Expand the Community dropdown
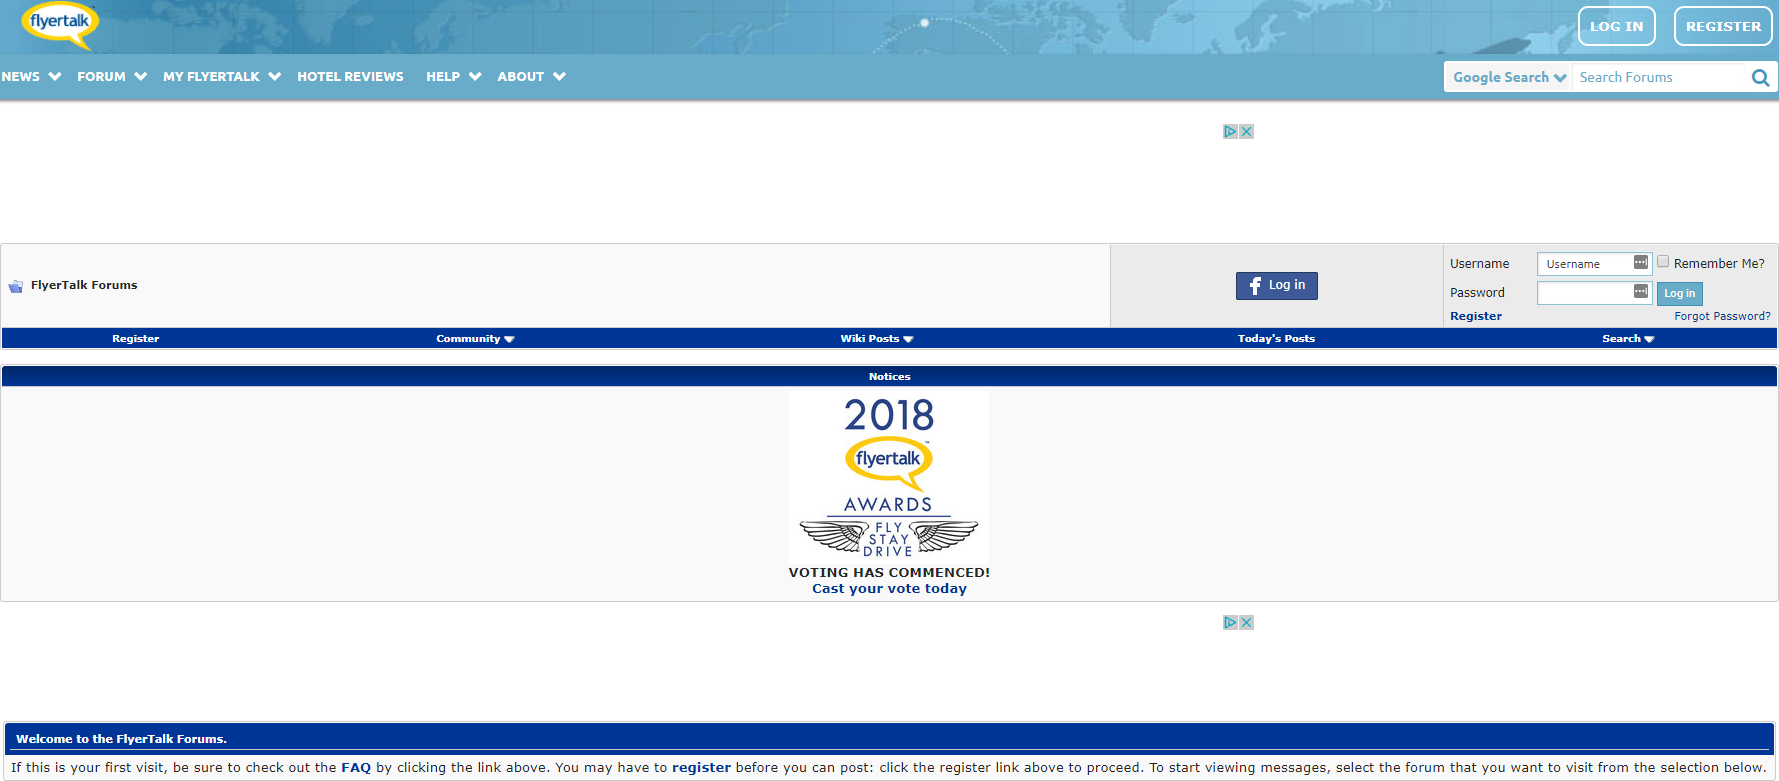 point(475,339)
